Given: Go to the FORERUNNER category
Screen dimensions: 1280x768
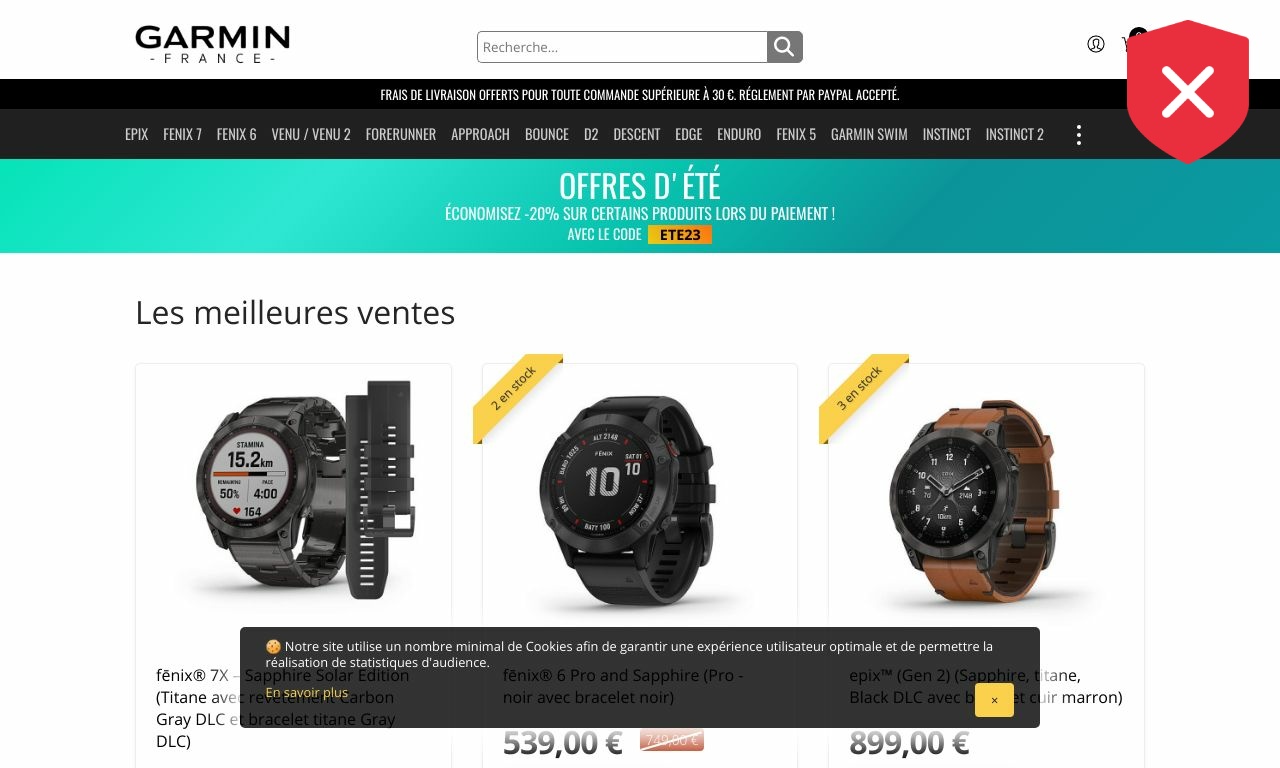Looking at the screenshot, I should [401, 134].
